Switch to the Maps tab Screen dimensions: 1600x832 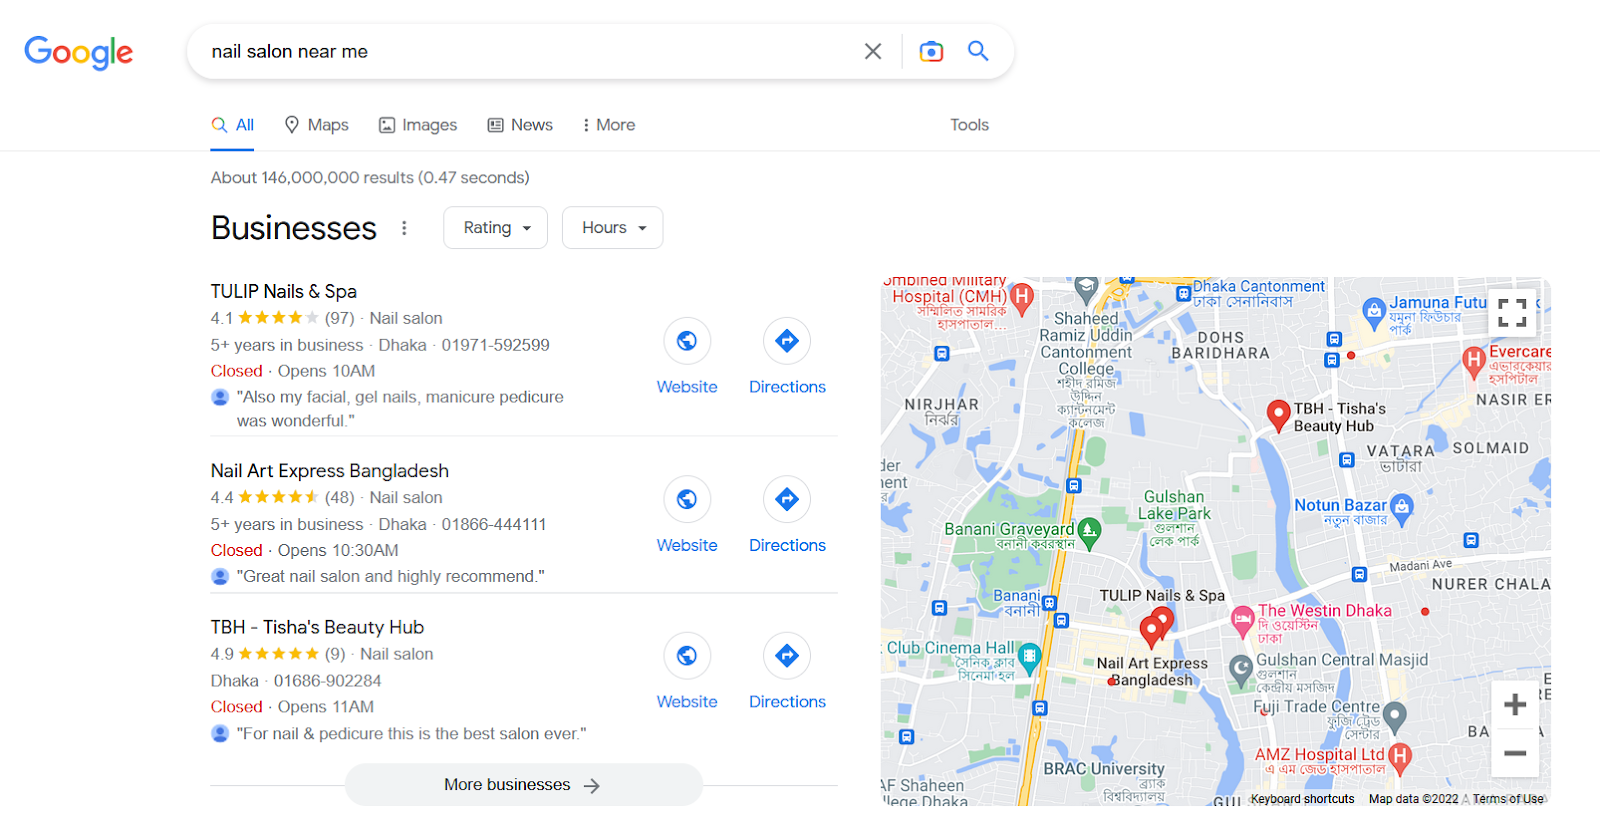317,125
